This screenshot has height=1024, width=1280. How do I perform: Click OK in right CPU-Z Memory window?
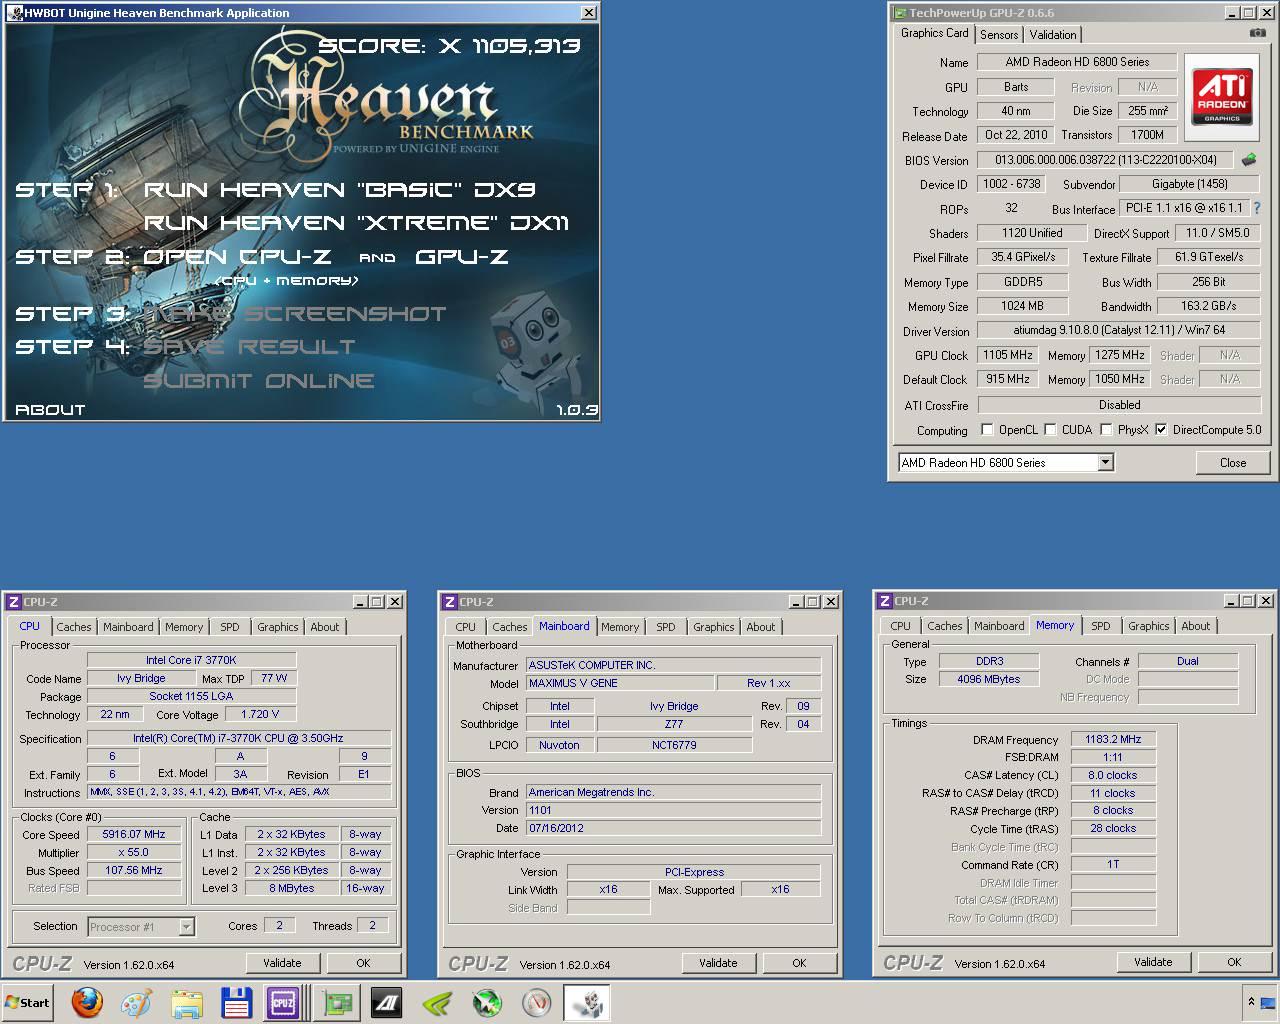tap(1234, 962)
